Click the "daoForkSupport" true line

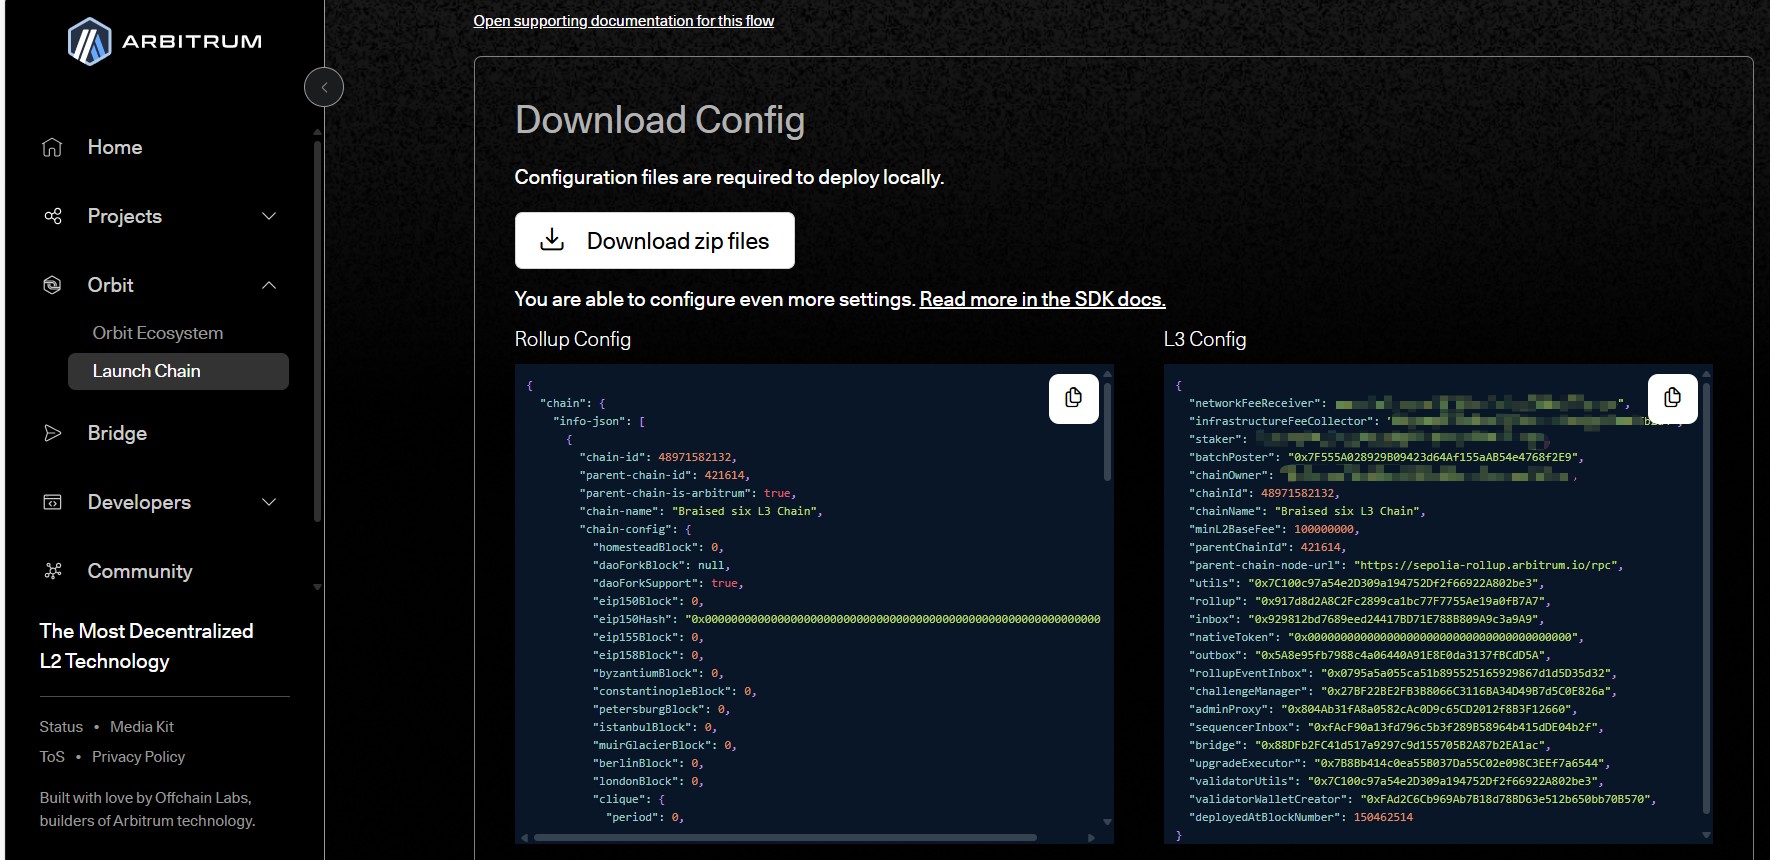[x=668, y=583]
